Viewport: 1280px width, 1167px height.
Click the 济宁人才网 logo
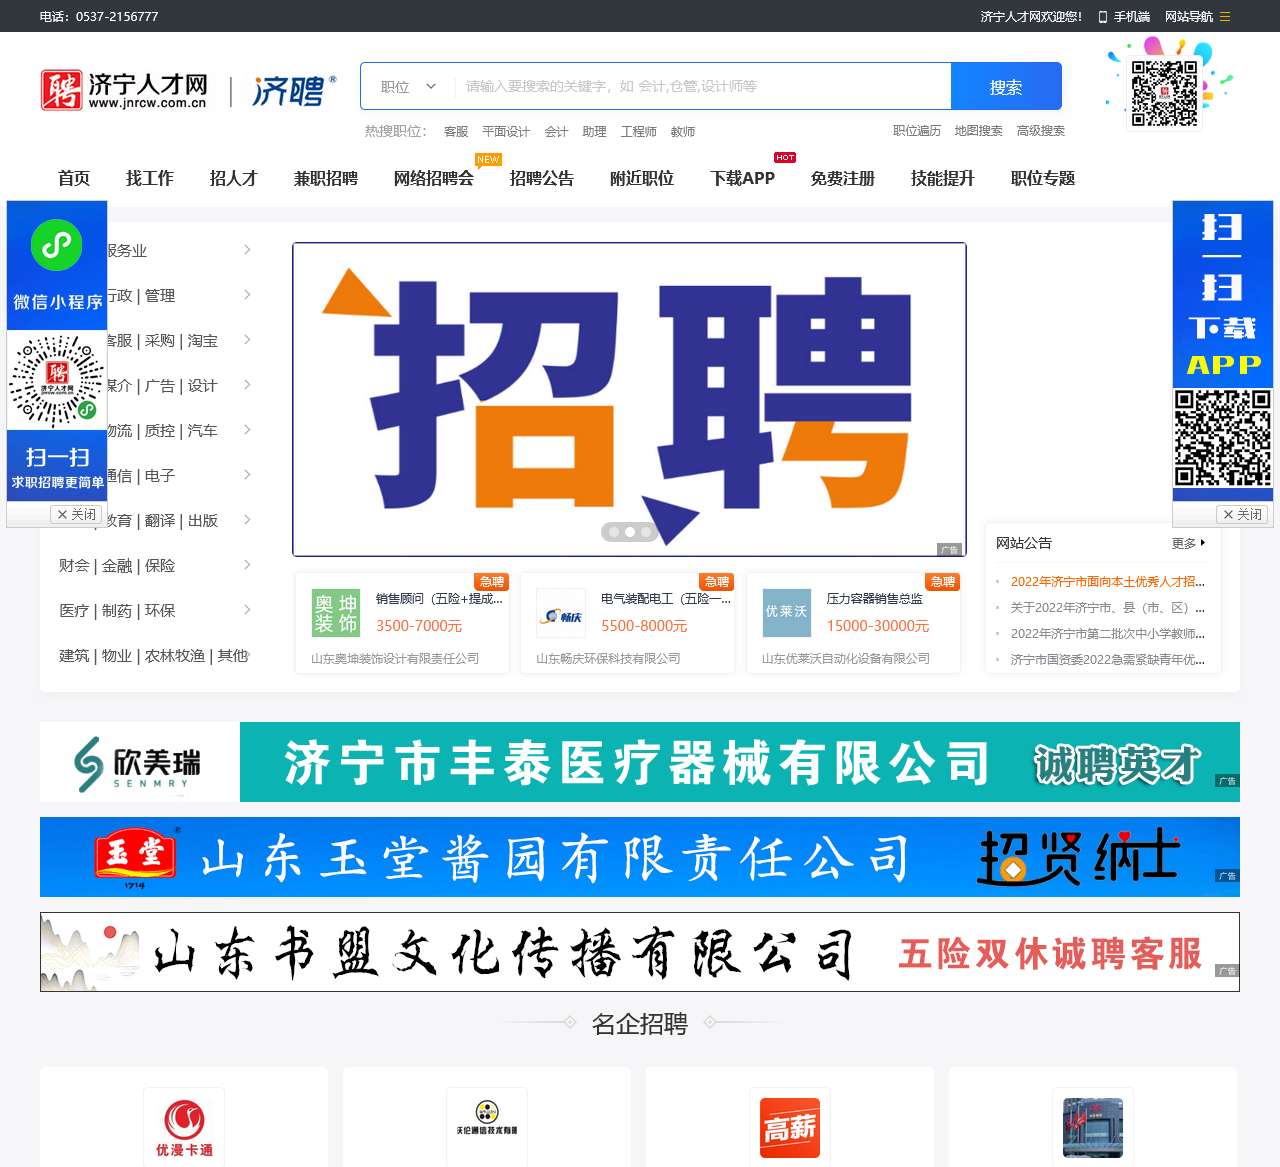click(125, 90)
